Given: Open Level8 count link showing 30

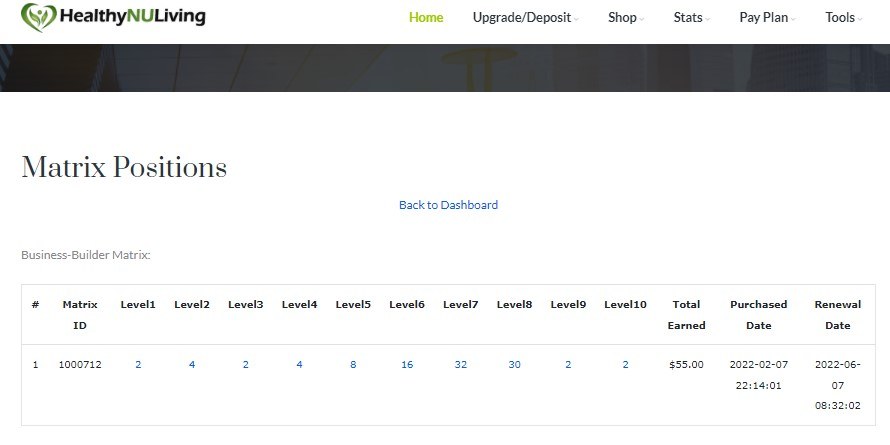Looking at the screenshot, I should (514, 364).
